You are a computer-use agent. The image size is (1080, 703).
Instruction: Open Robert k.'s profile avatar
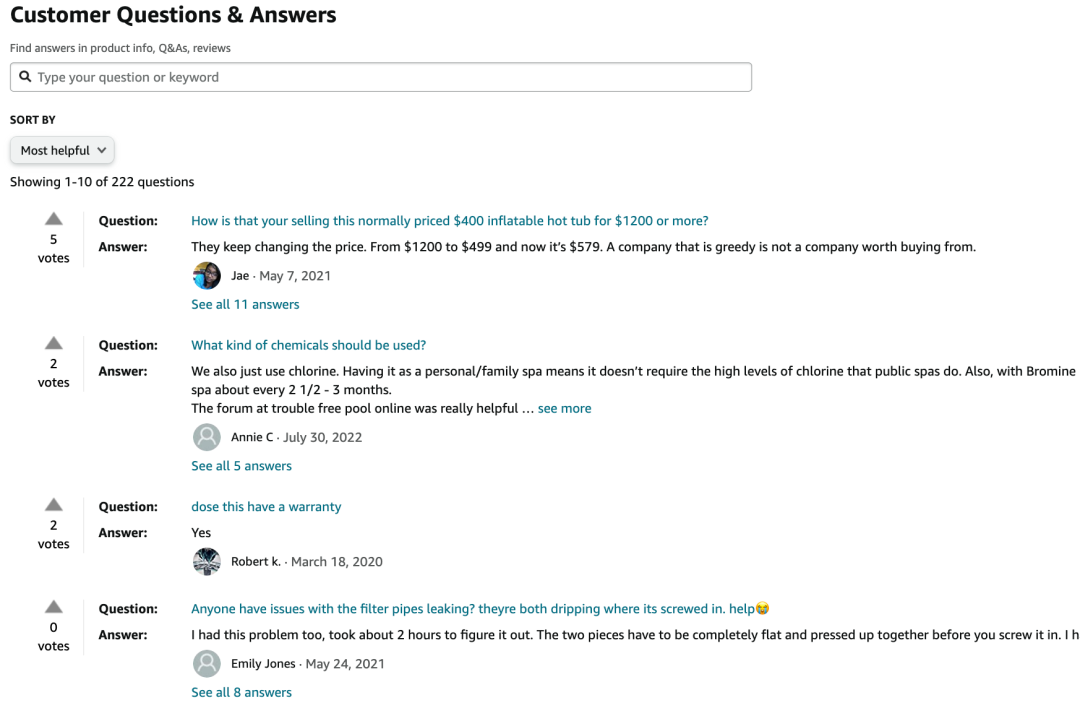coord(207,561)
